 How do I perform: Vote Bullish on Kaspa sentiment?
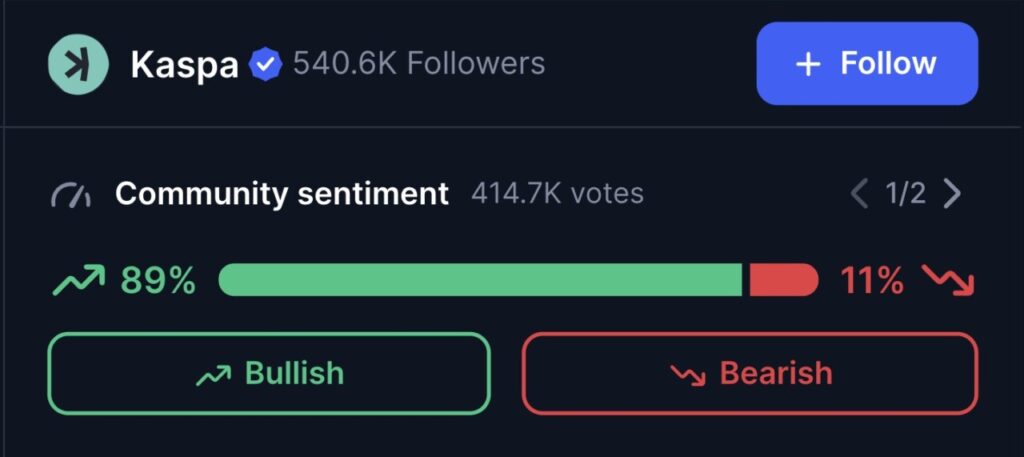(x=269, y=373)
